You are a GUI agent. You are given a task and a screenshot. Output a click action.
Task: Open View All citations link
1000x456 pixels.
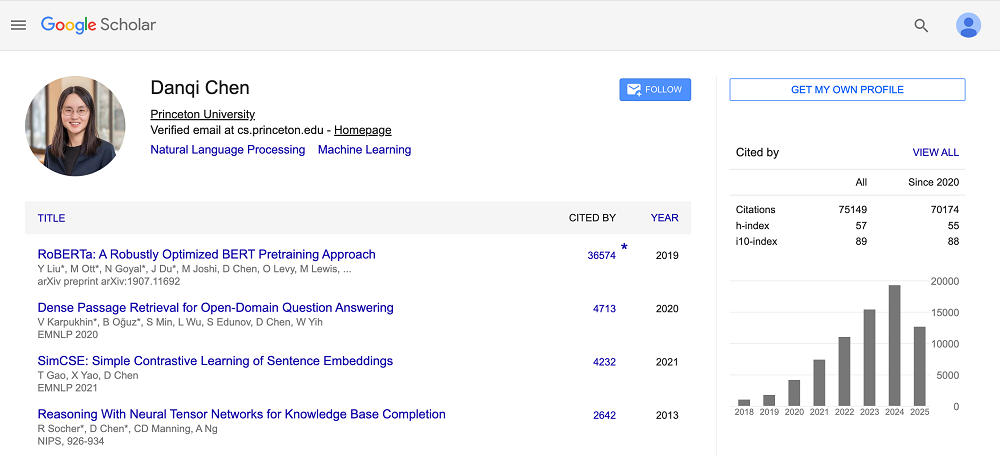coord(935,153)
